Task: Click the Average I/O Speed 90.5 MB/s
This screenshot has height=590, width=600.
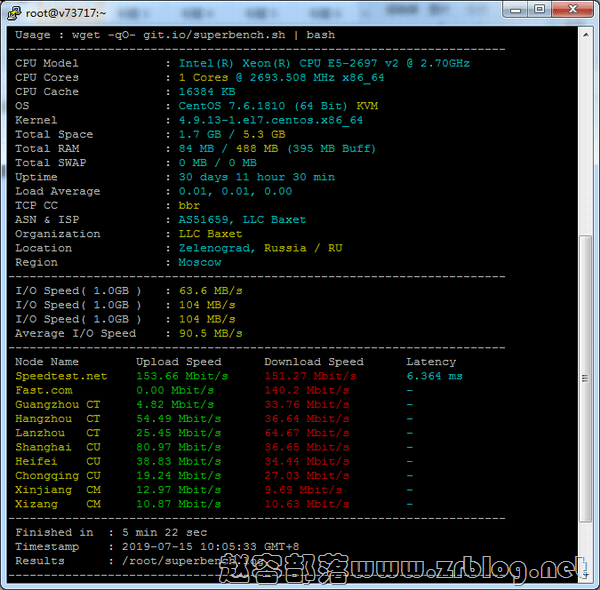Action: (x=210, y=333)
